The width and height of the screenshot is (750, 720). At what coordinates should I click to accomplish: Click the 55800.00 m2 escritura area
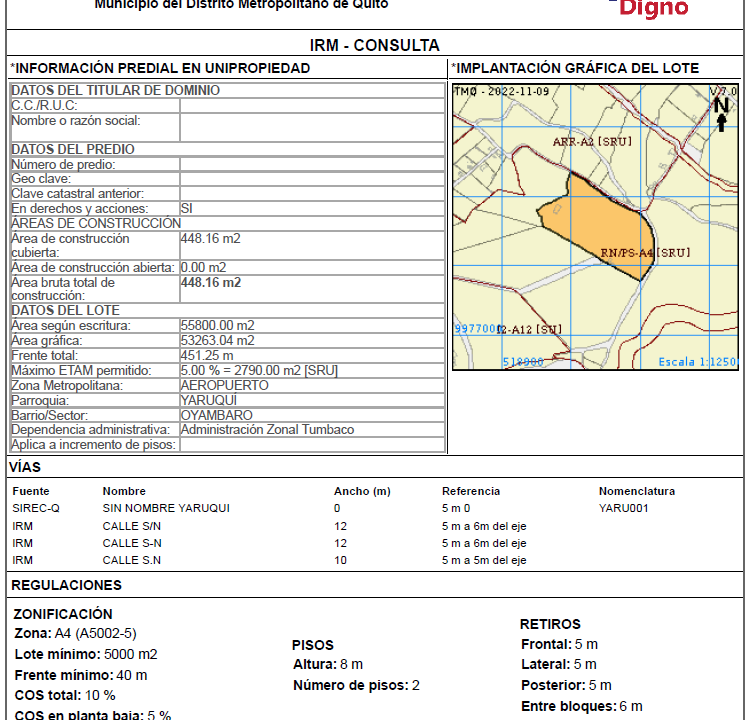[x=218, y=326]
